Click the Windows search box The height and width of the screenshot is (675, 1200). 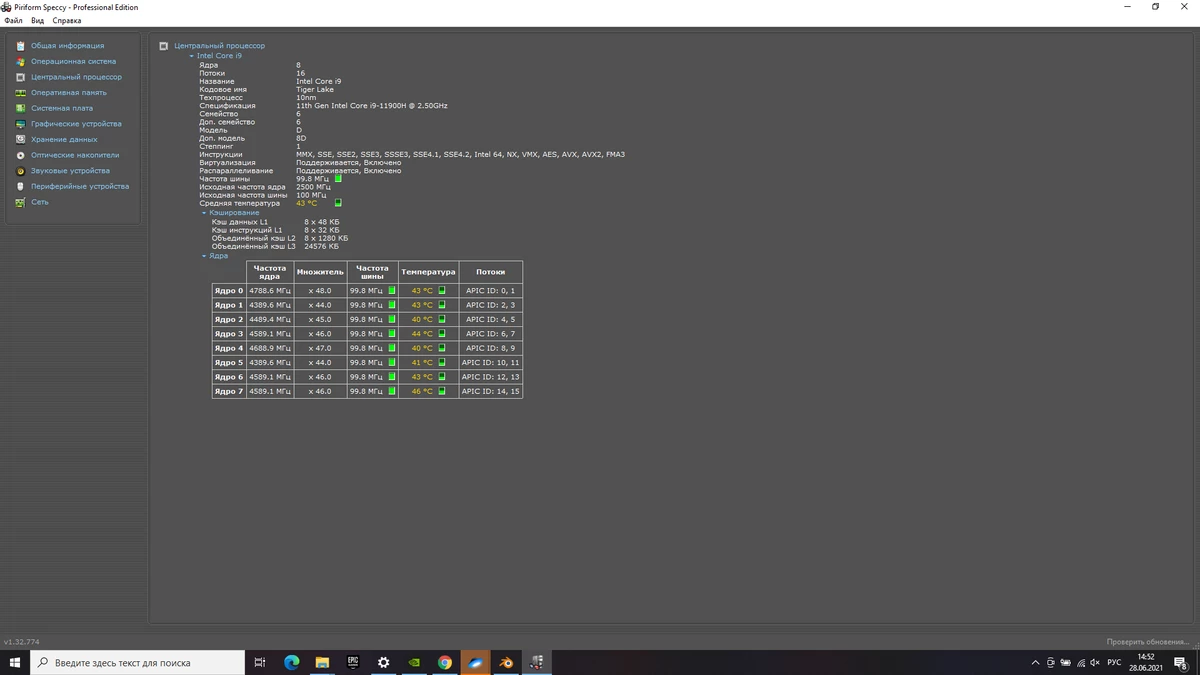(x=137, y=662)
